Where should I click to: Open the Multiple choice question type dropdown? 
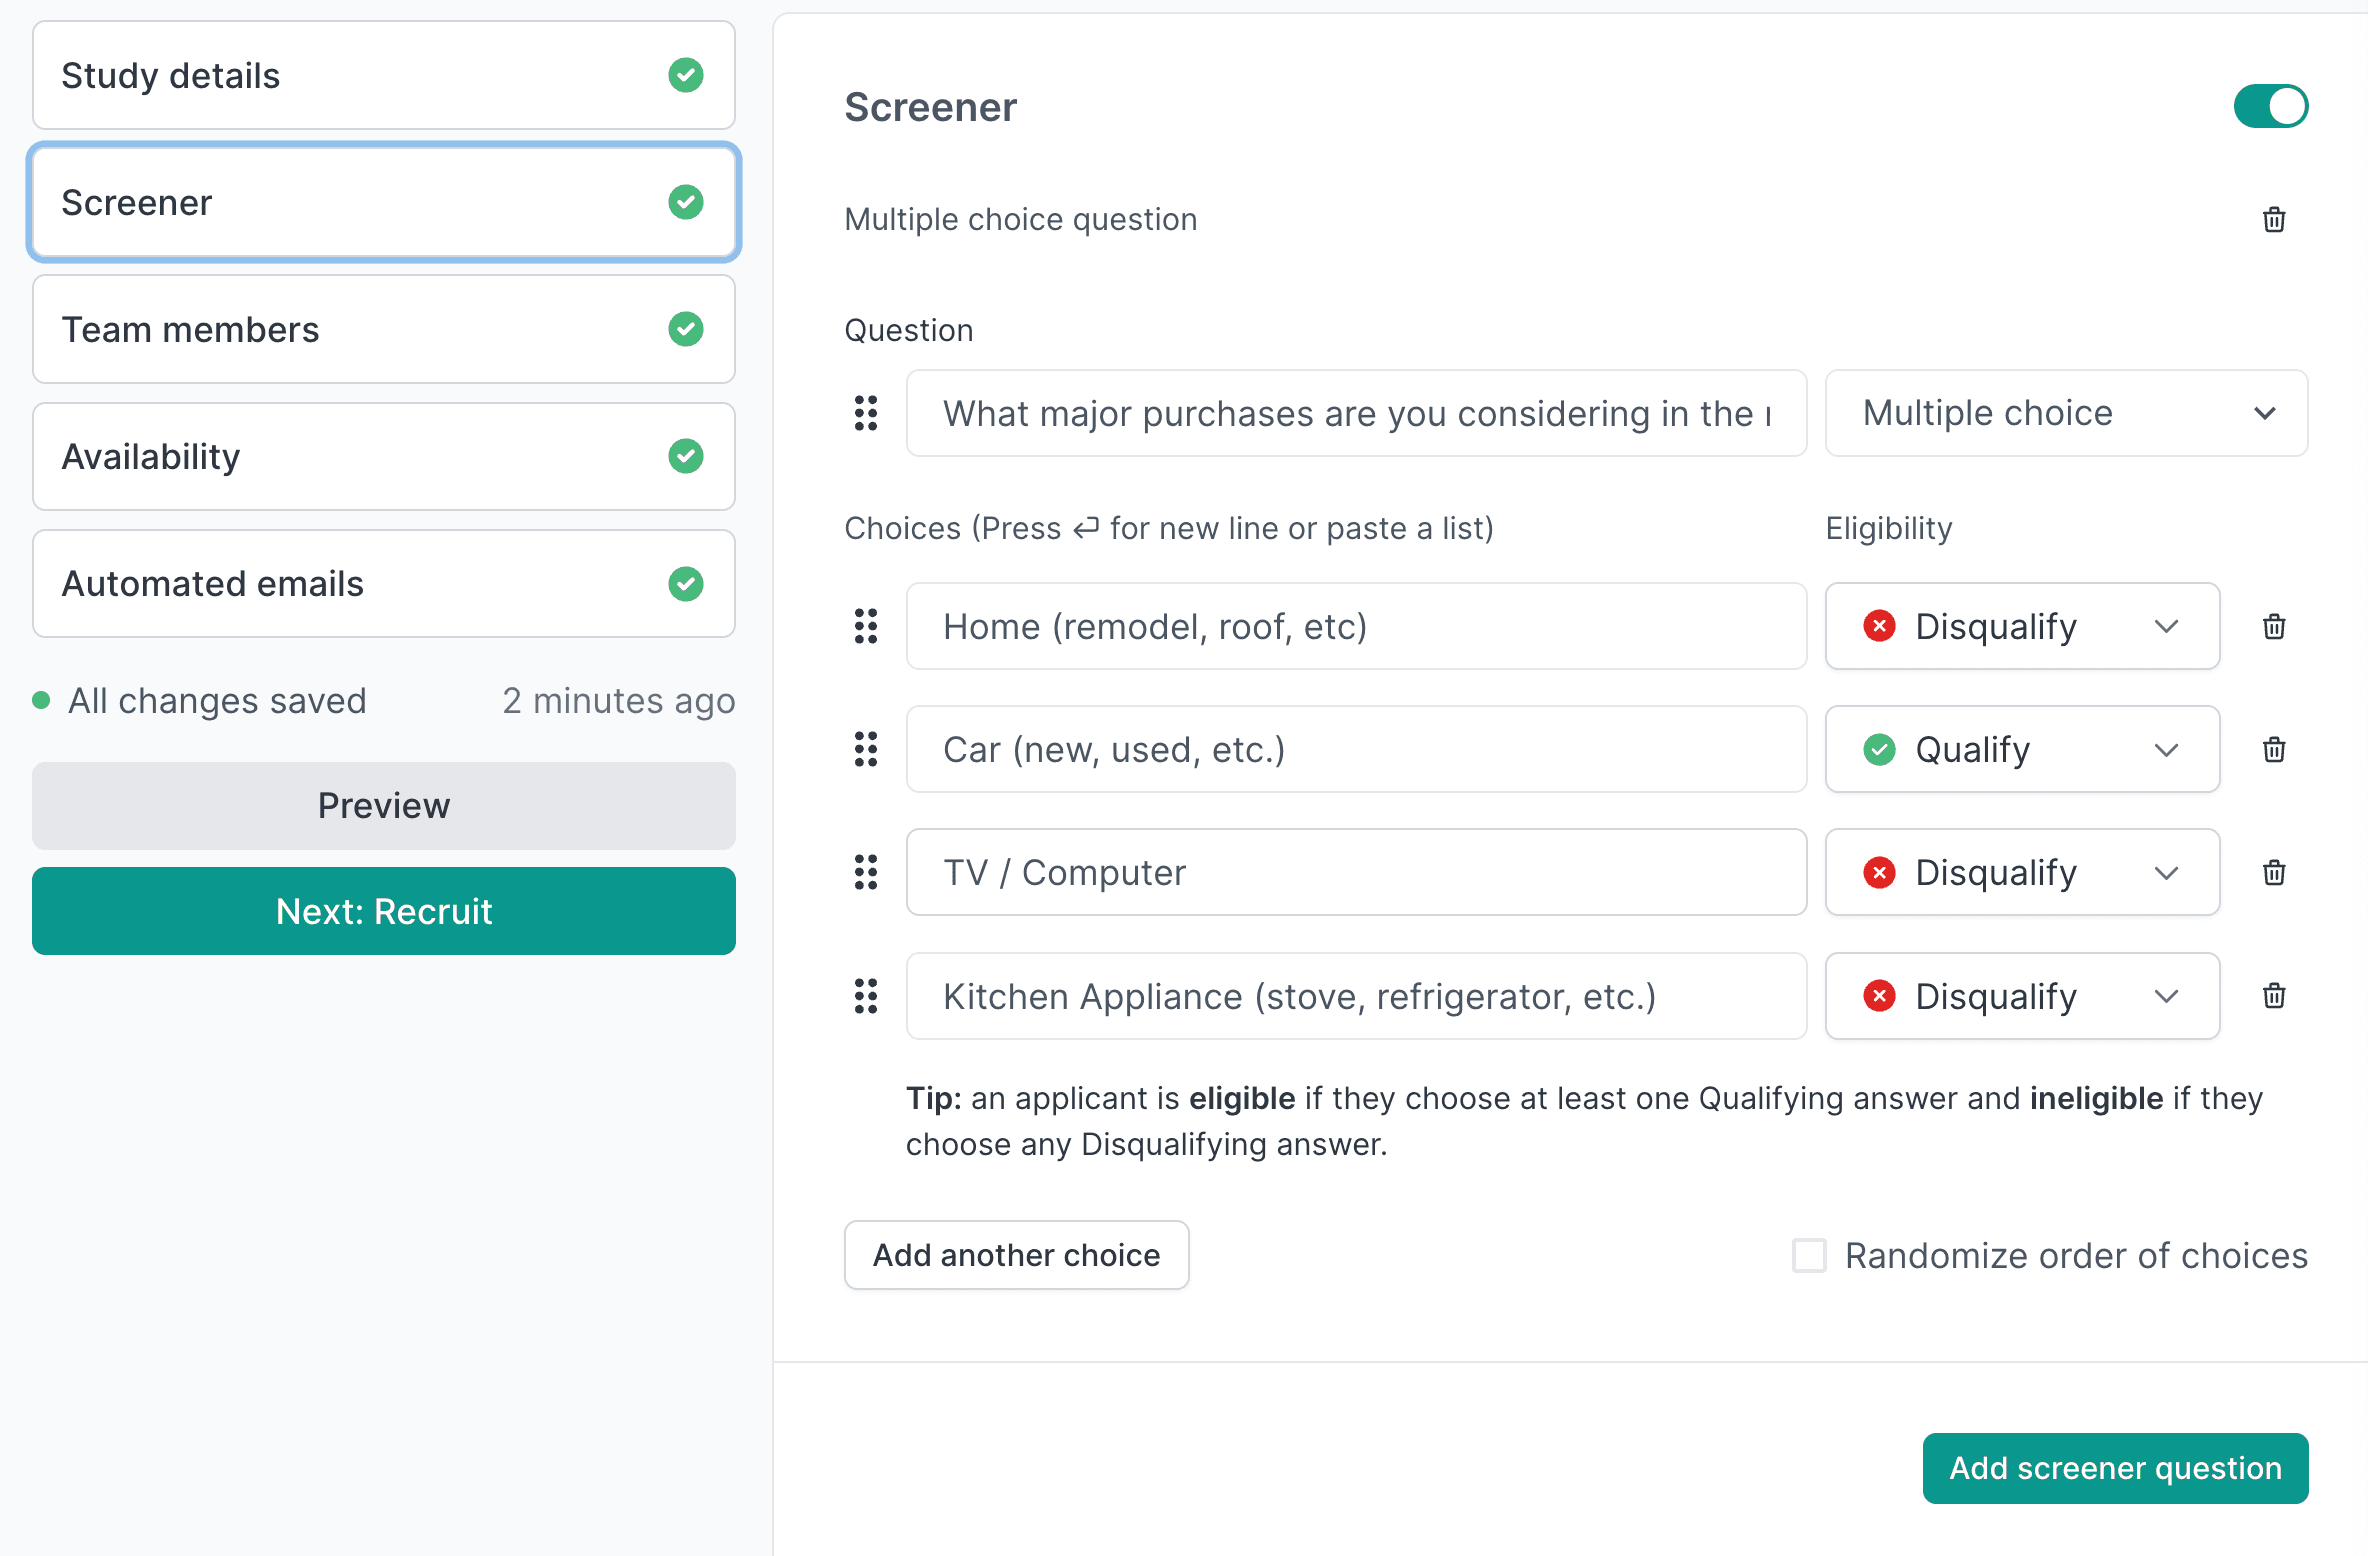2066,413
